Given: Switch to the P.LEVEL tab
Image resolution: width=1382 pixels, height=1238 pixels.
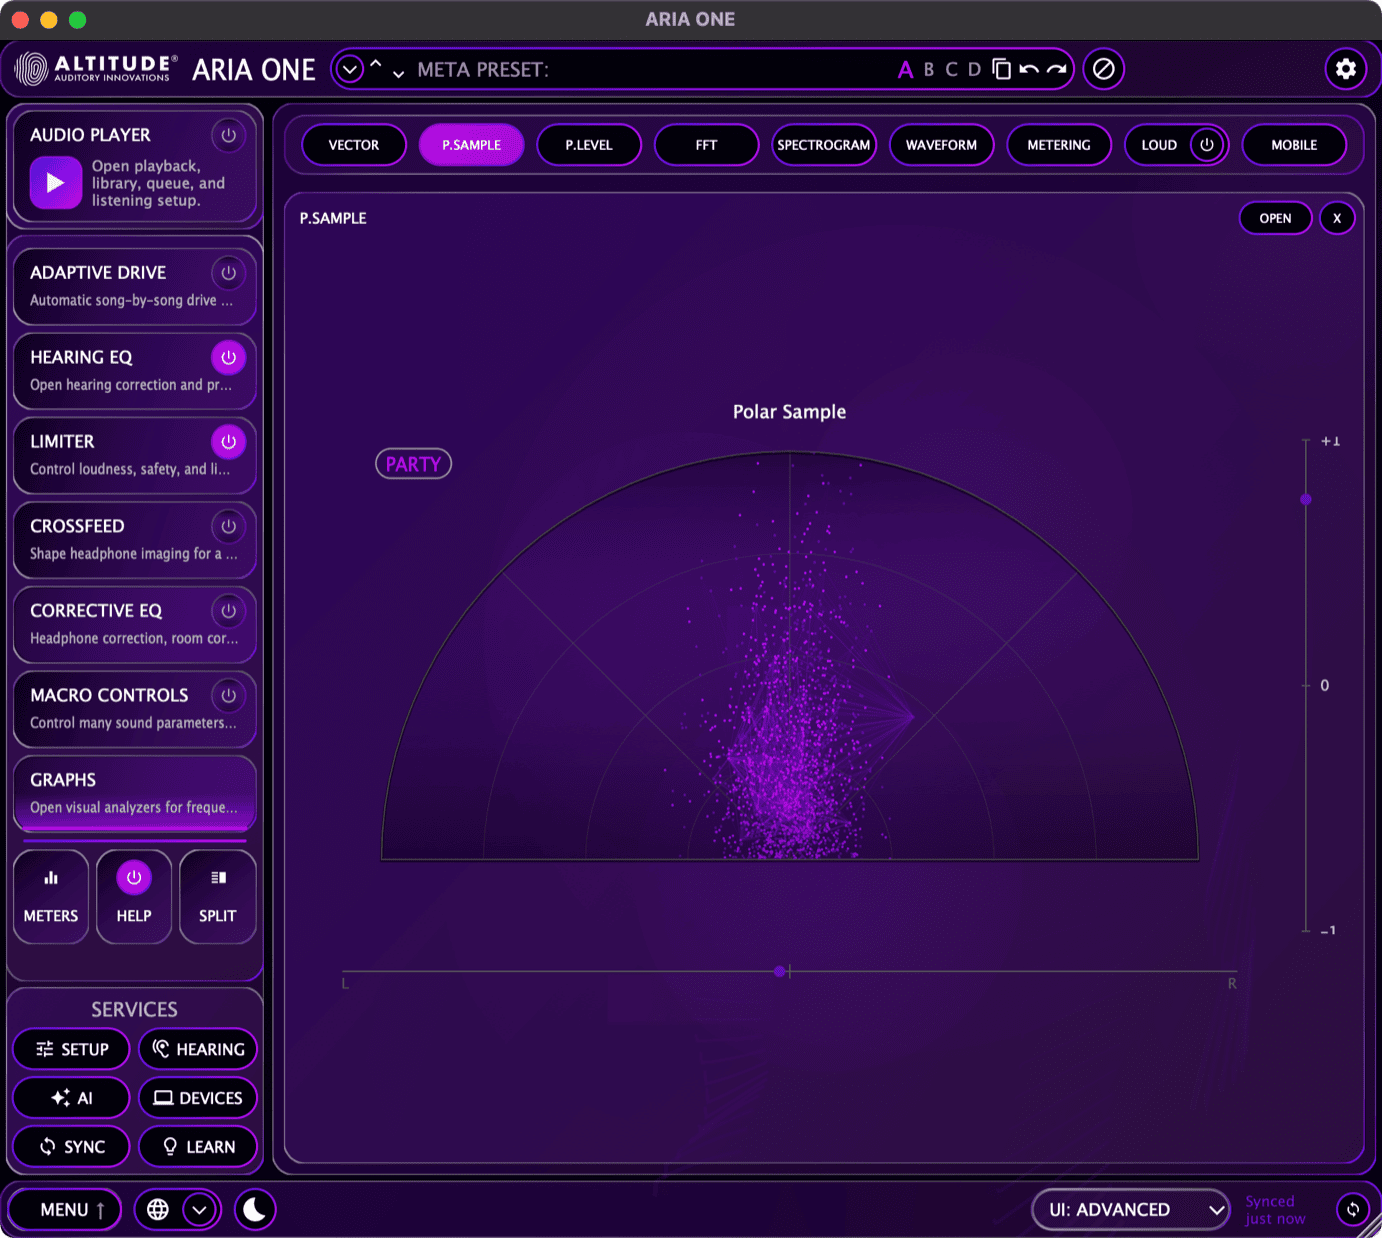Looking at the screenshot, I should click(x=589, y=145).
